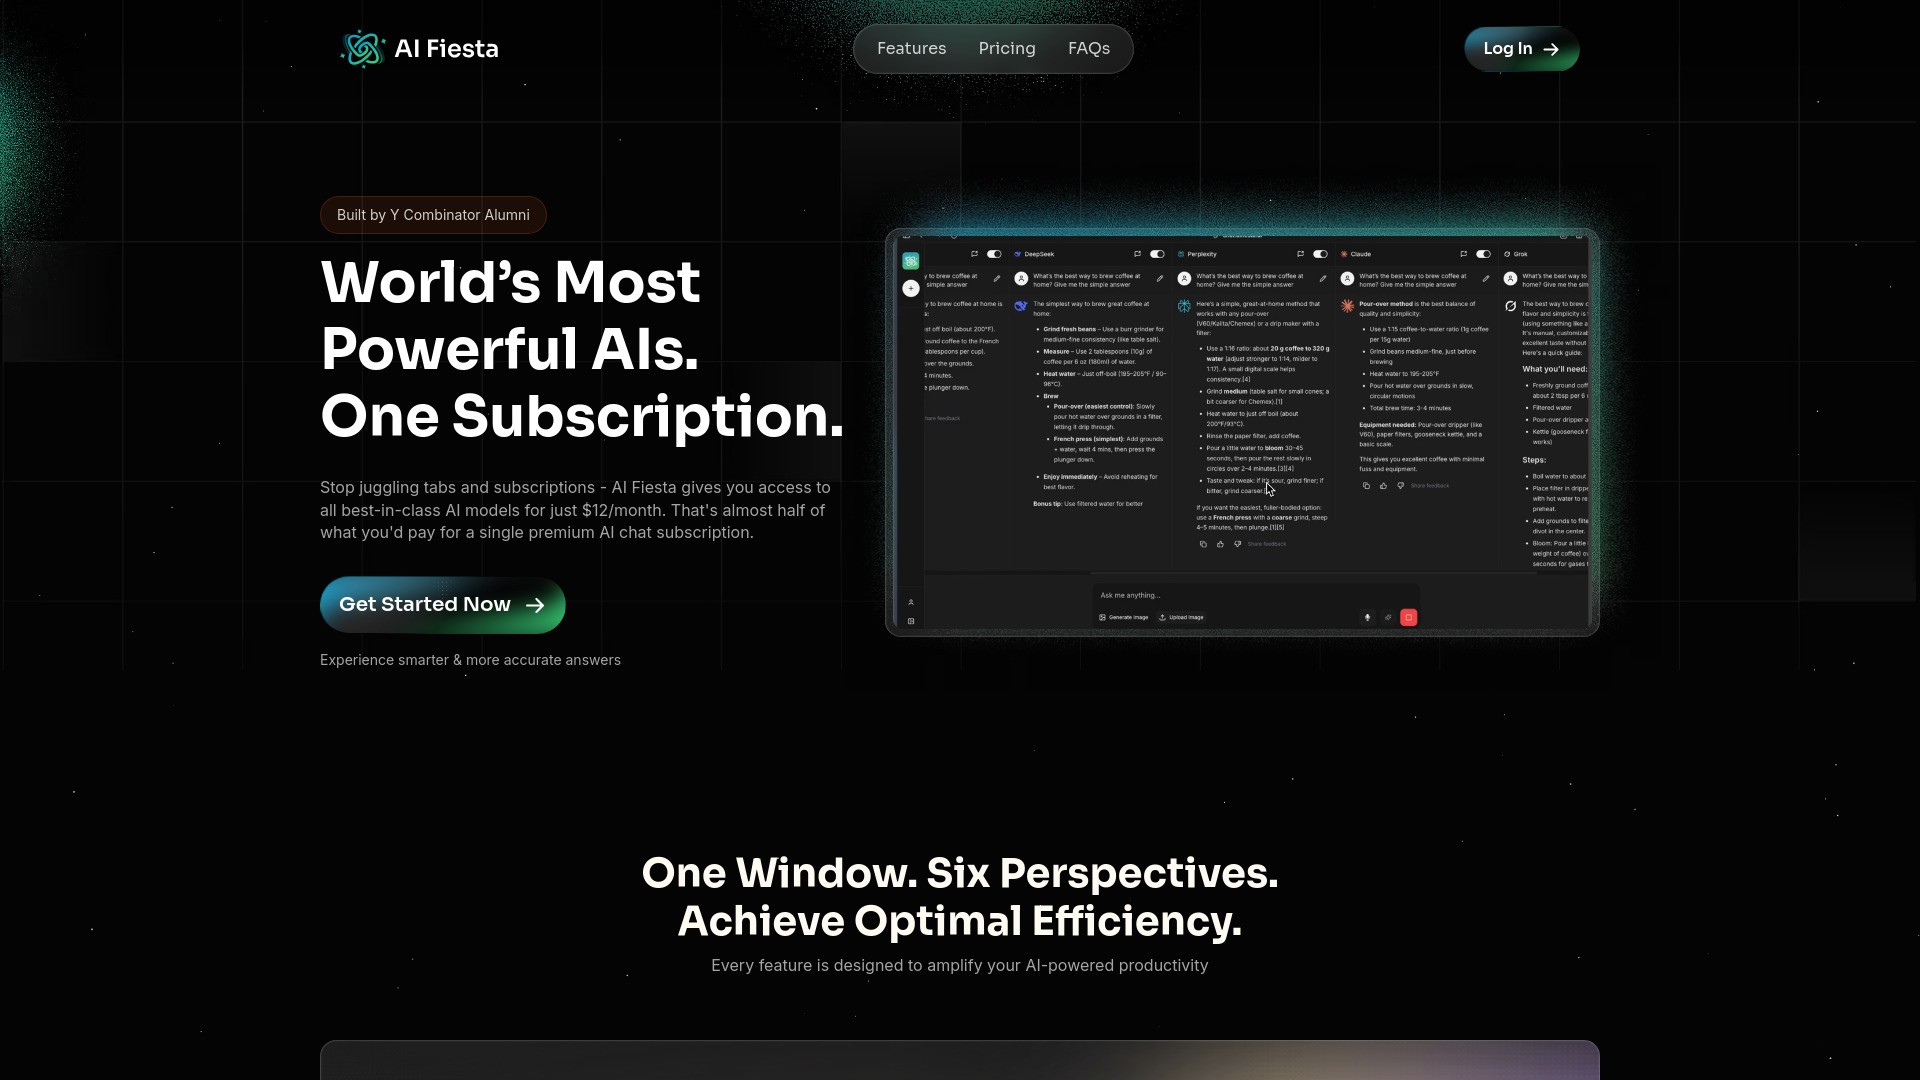Click the microphone icon in the chat bar
This screenshot has height=1080, width=1920.
1367,617
